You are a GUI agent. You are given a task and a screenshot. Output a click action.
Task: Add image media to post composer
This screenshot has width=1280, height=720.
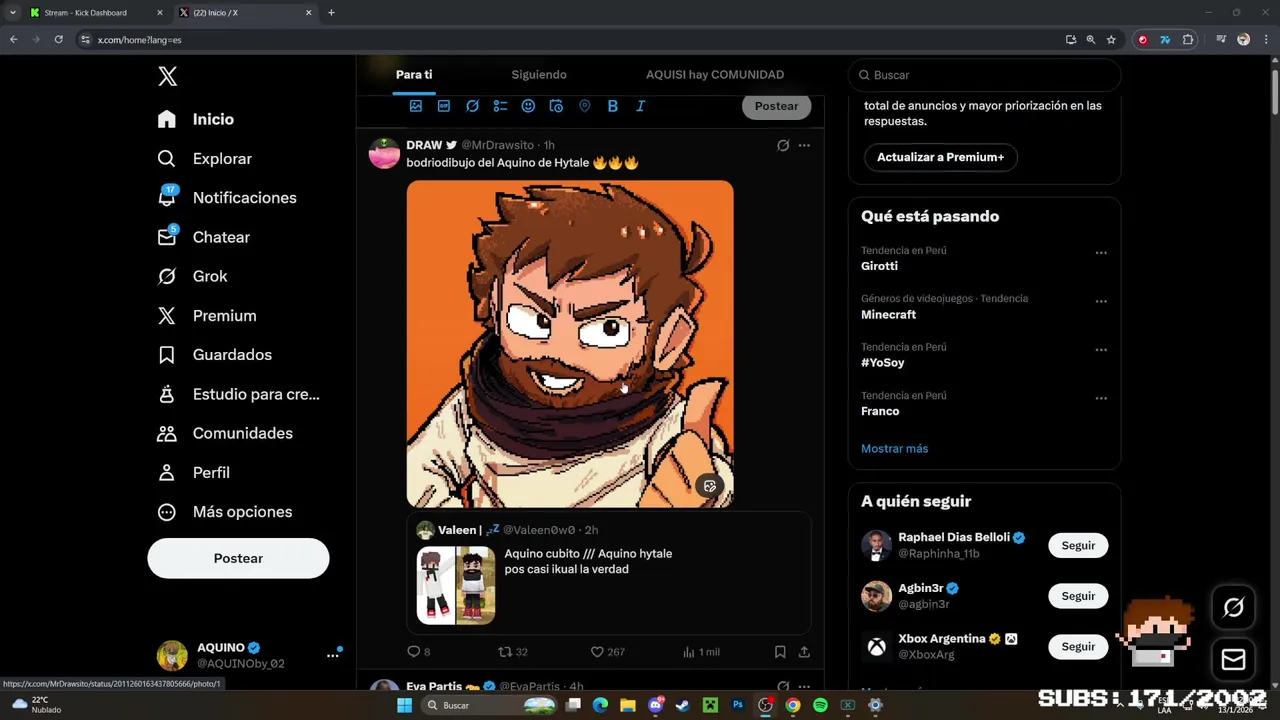coord(416,106)
